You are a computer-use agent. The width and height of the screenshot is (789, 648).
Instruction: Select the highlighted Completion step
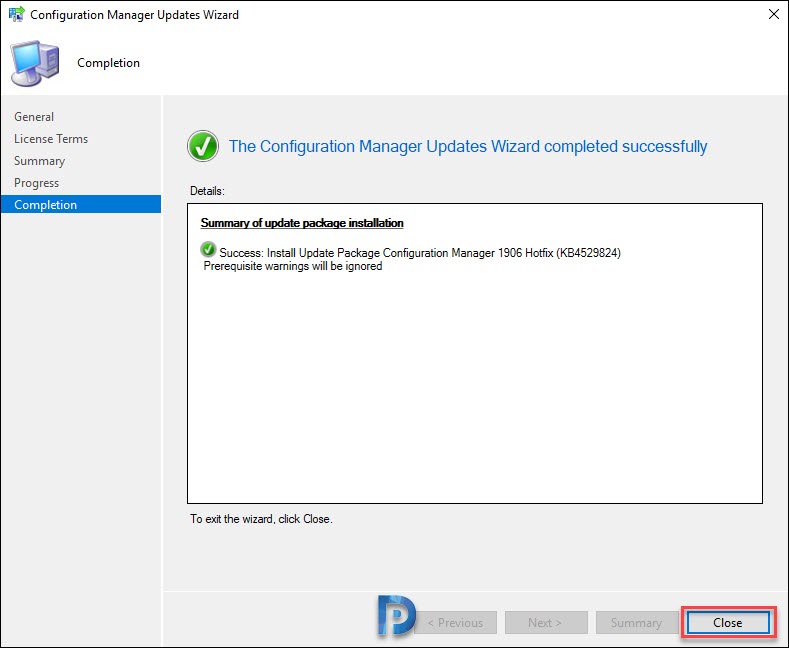81,204
